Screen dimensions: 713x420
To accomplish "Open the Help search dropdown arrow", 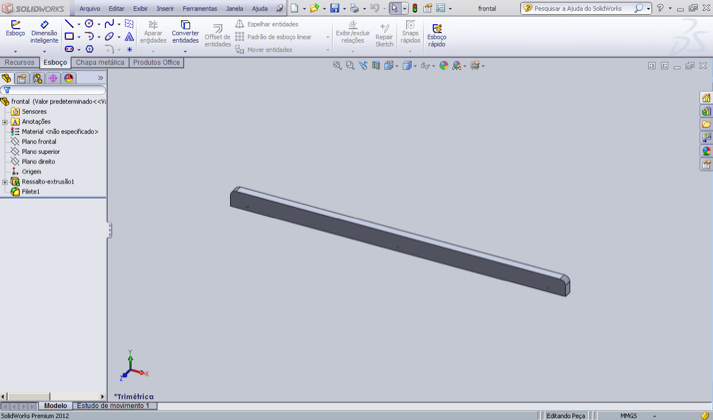I will 648,8.
